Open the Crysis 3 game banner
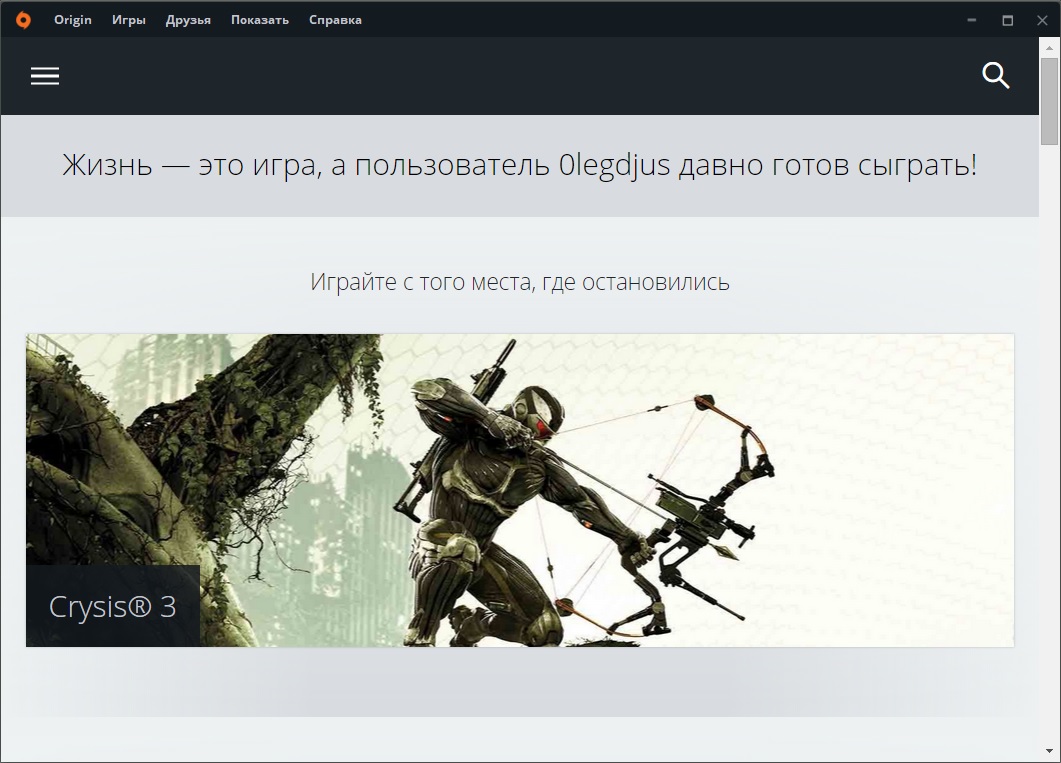Image resolution: width=1061 pixels, height=763 pixels. (520, 490)
